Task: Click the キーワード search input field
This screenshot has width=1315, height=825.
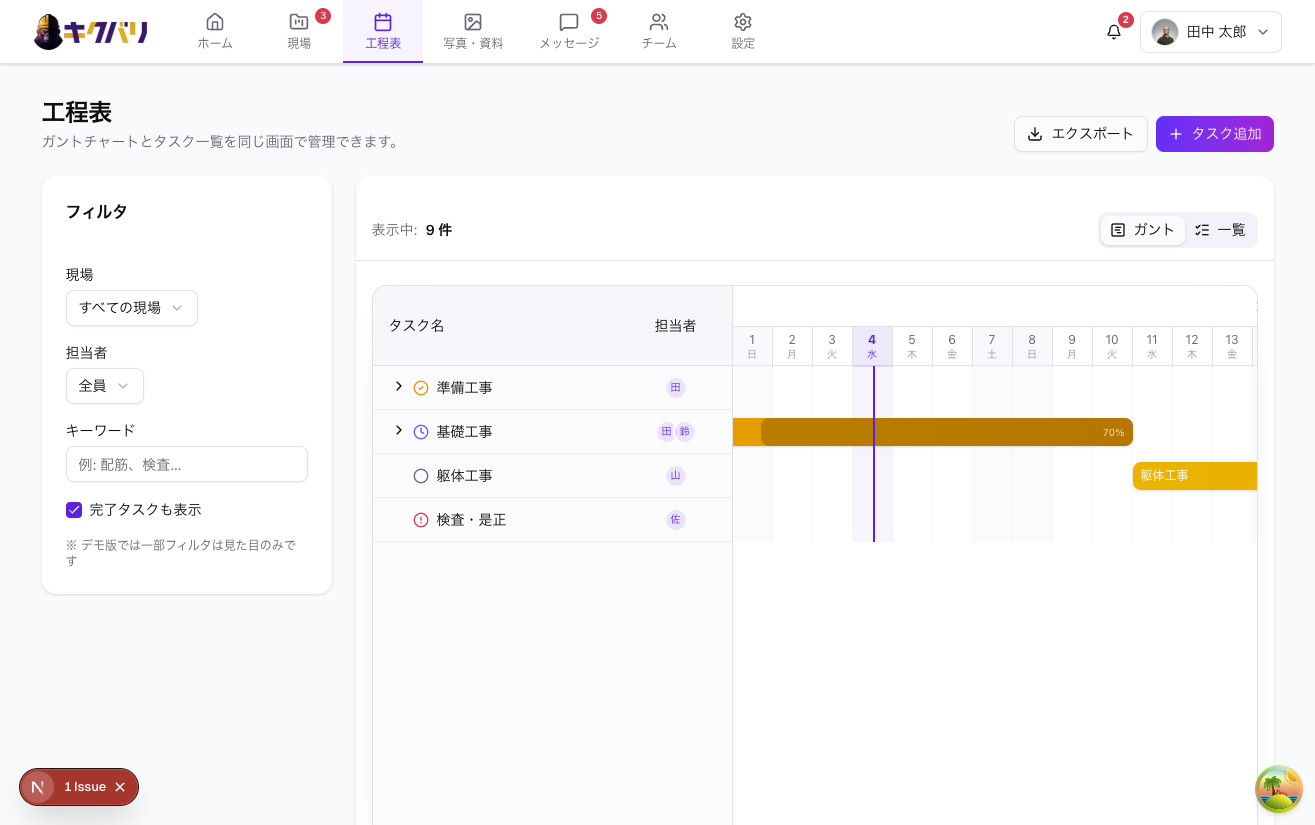Action: coord(187,464)
